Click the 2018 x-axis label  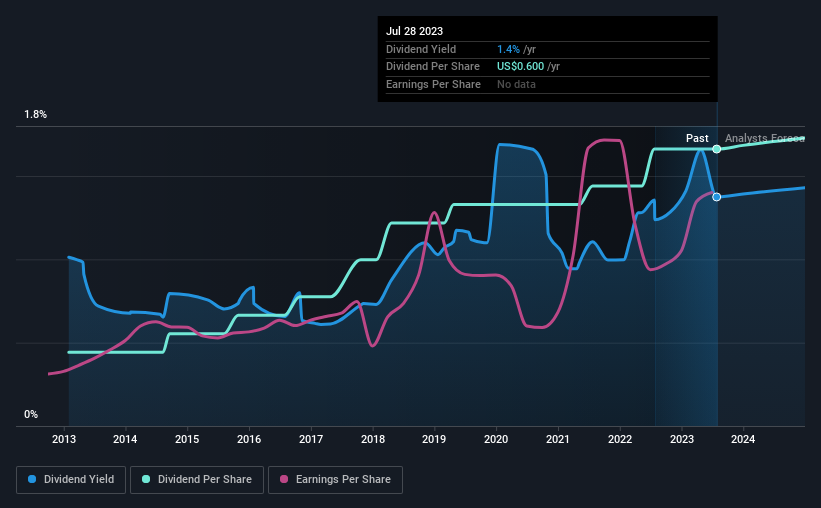(x=373, y=439)
